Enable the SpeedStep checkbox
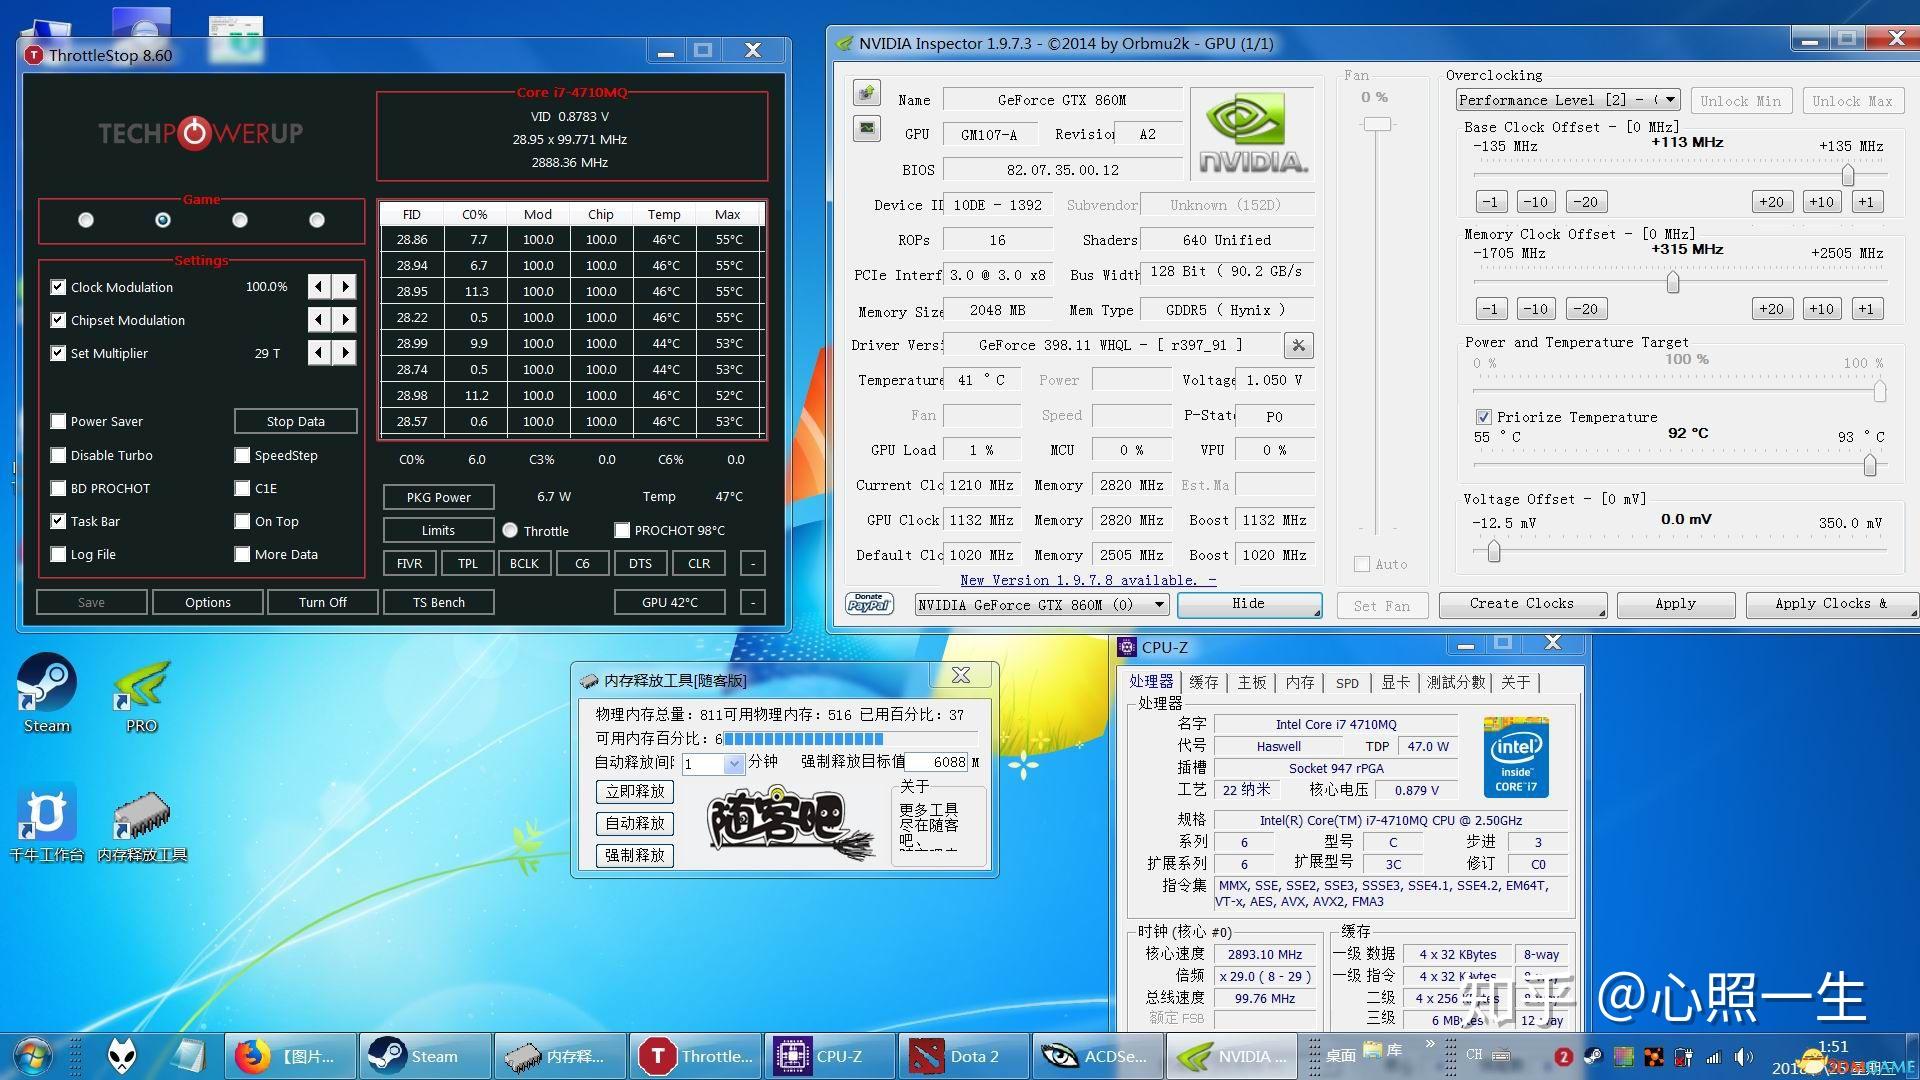This screenshot has height=1080, width=1920. point(242,455)
